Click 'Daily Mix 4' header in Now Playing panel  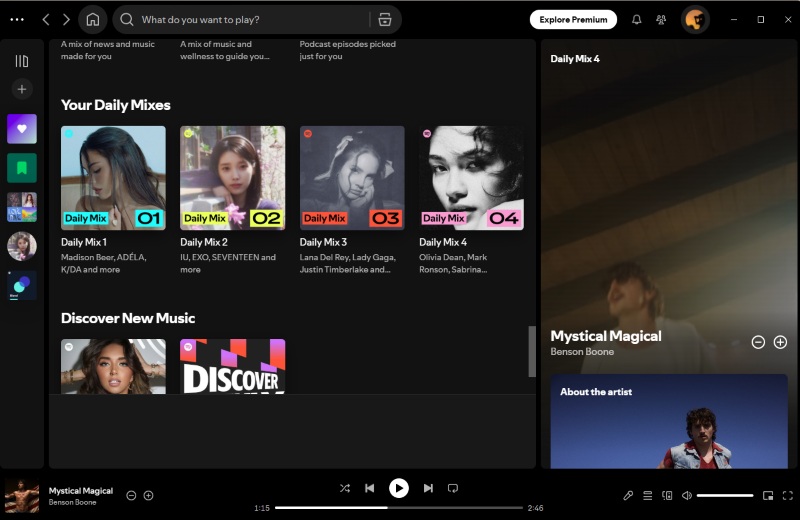[x=575, y=59]
